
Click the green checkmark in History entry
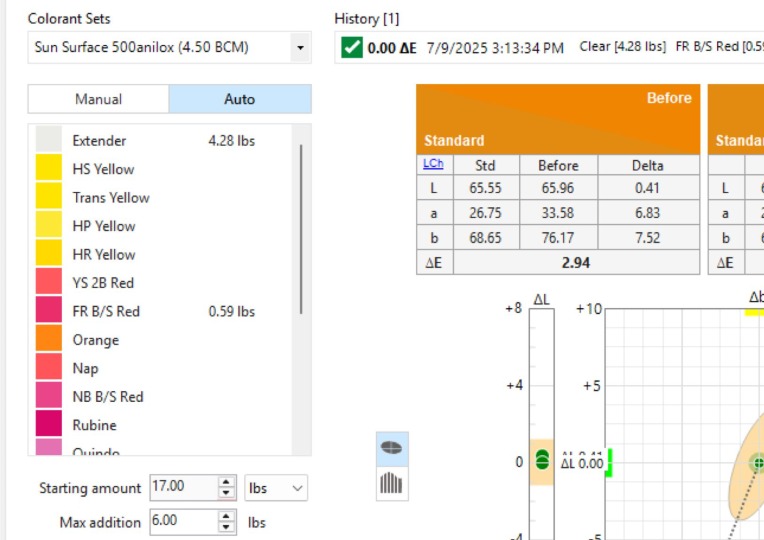(x=351, y=47)
